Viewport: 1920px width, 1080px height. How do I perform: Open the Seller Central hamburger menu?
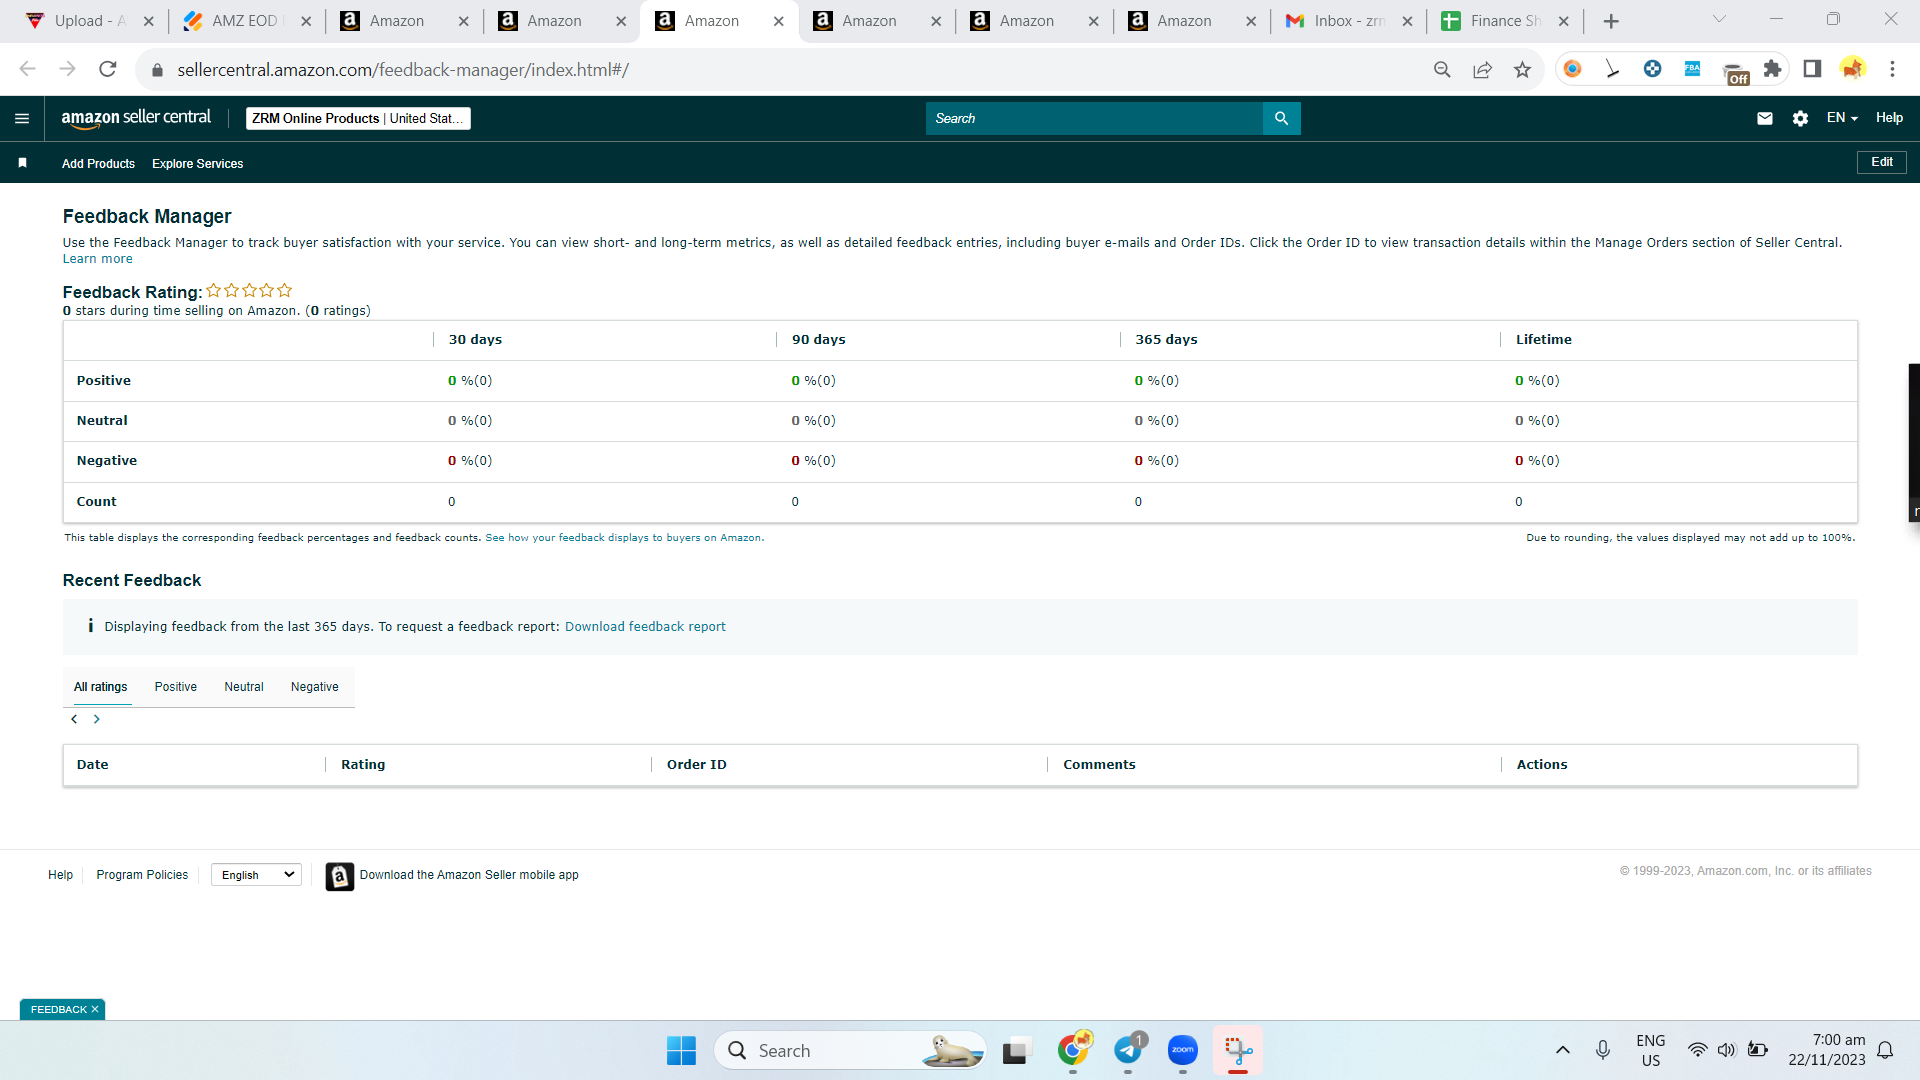[x=22, y=118]
